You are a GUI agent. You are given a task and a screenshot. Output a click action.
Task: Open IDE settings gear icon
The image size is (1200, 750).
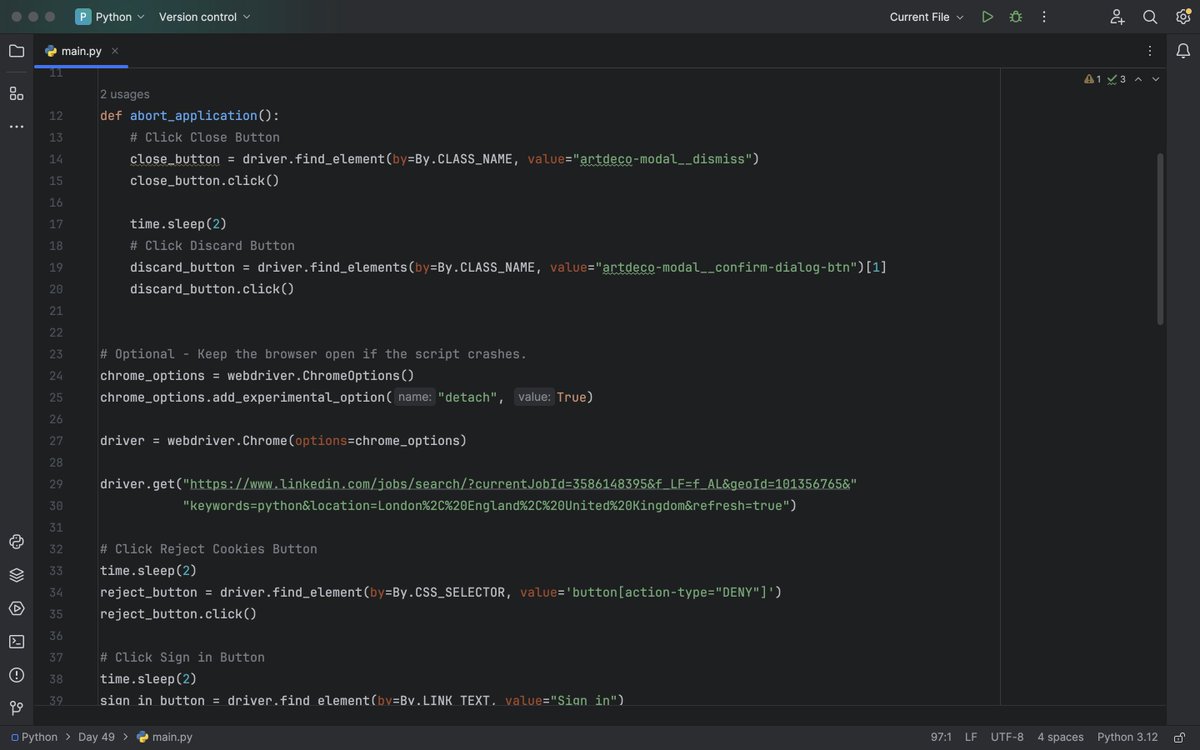pyautogui.click(x=1183, y=17)
